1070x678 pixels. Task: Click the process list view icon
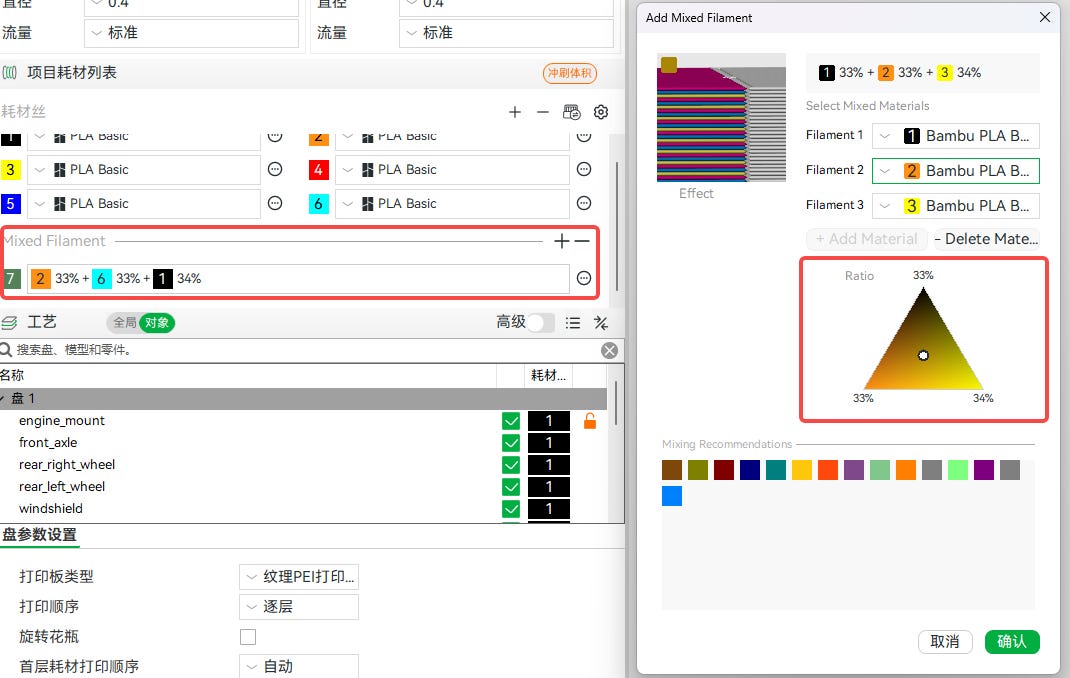(x=573, y=323)
